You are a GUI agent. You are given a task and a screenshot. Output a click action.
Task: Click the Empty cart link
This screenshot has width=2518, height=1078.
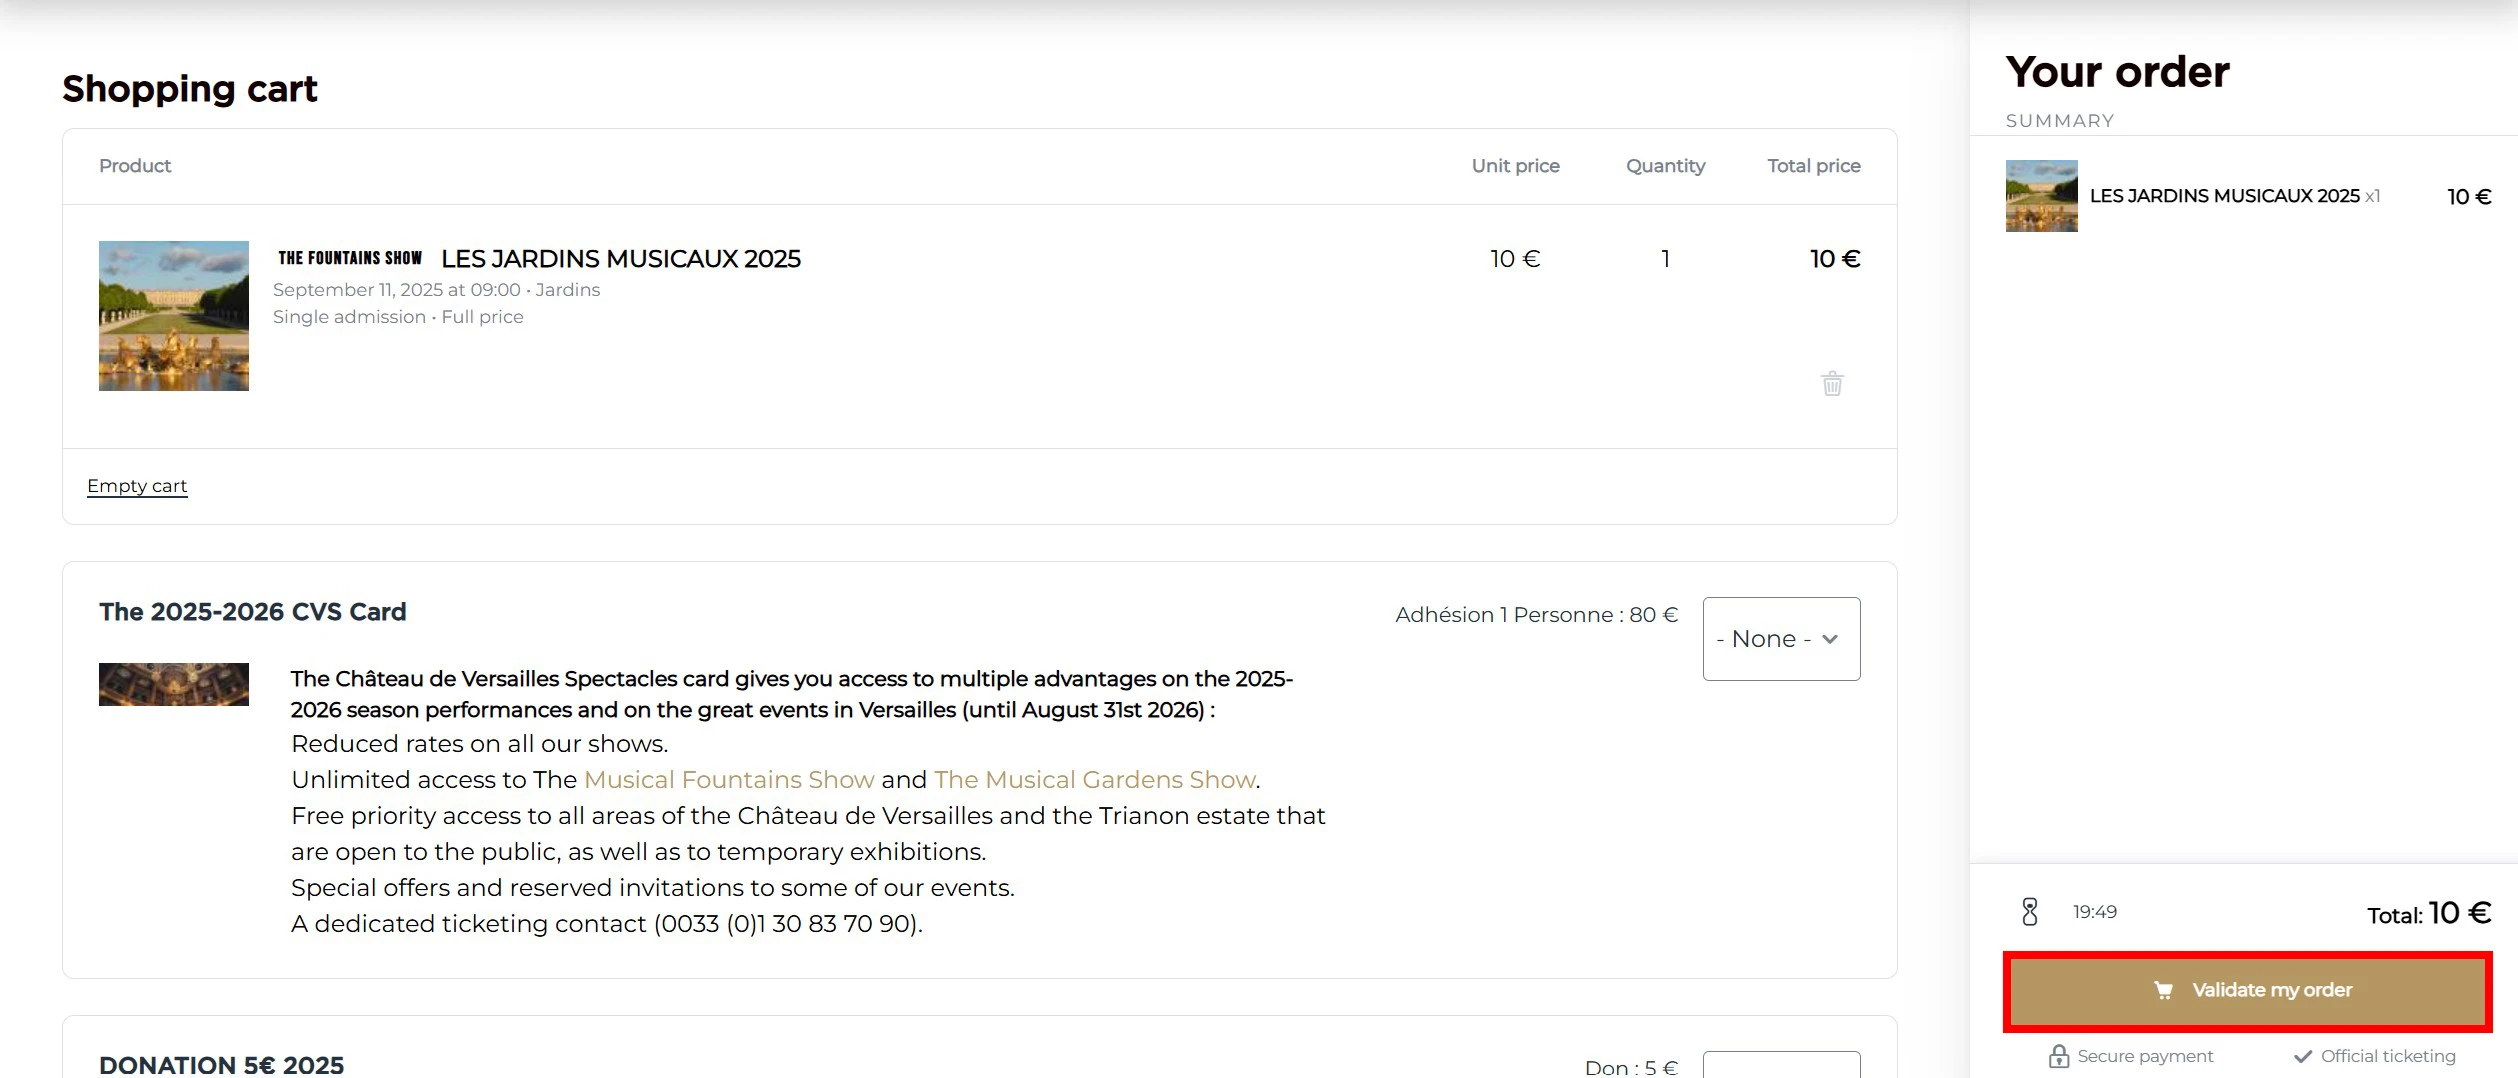[x=137, y=486]
